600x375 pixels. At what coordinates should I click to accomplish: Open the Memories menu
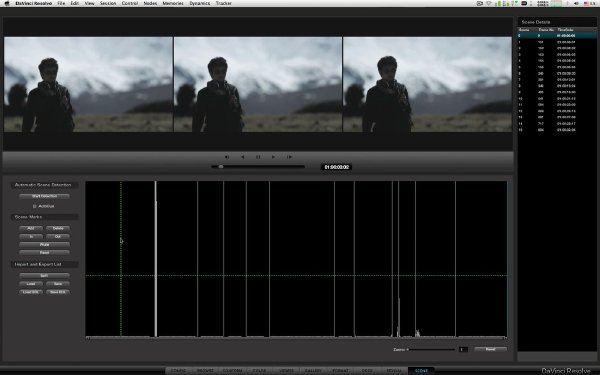tap(173, 3)
